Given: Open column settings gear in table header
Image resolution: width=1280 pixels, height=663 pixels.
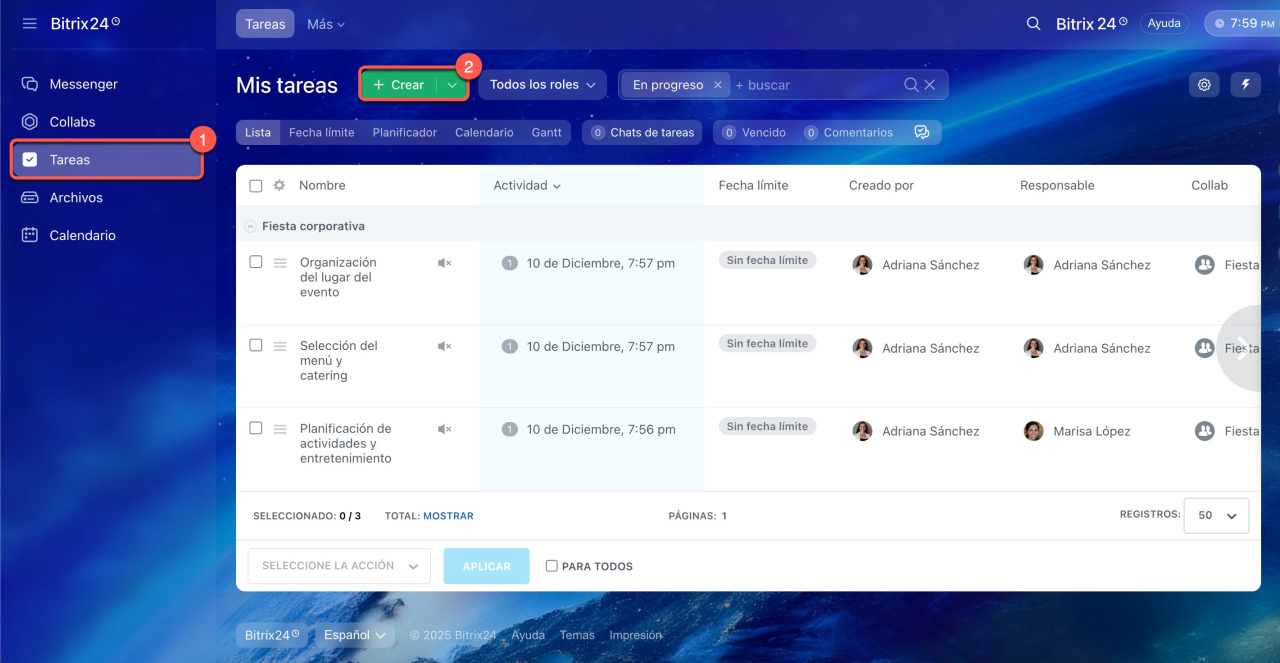Looking at the screenshot, I should coord(279,185).
